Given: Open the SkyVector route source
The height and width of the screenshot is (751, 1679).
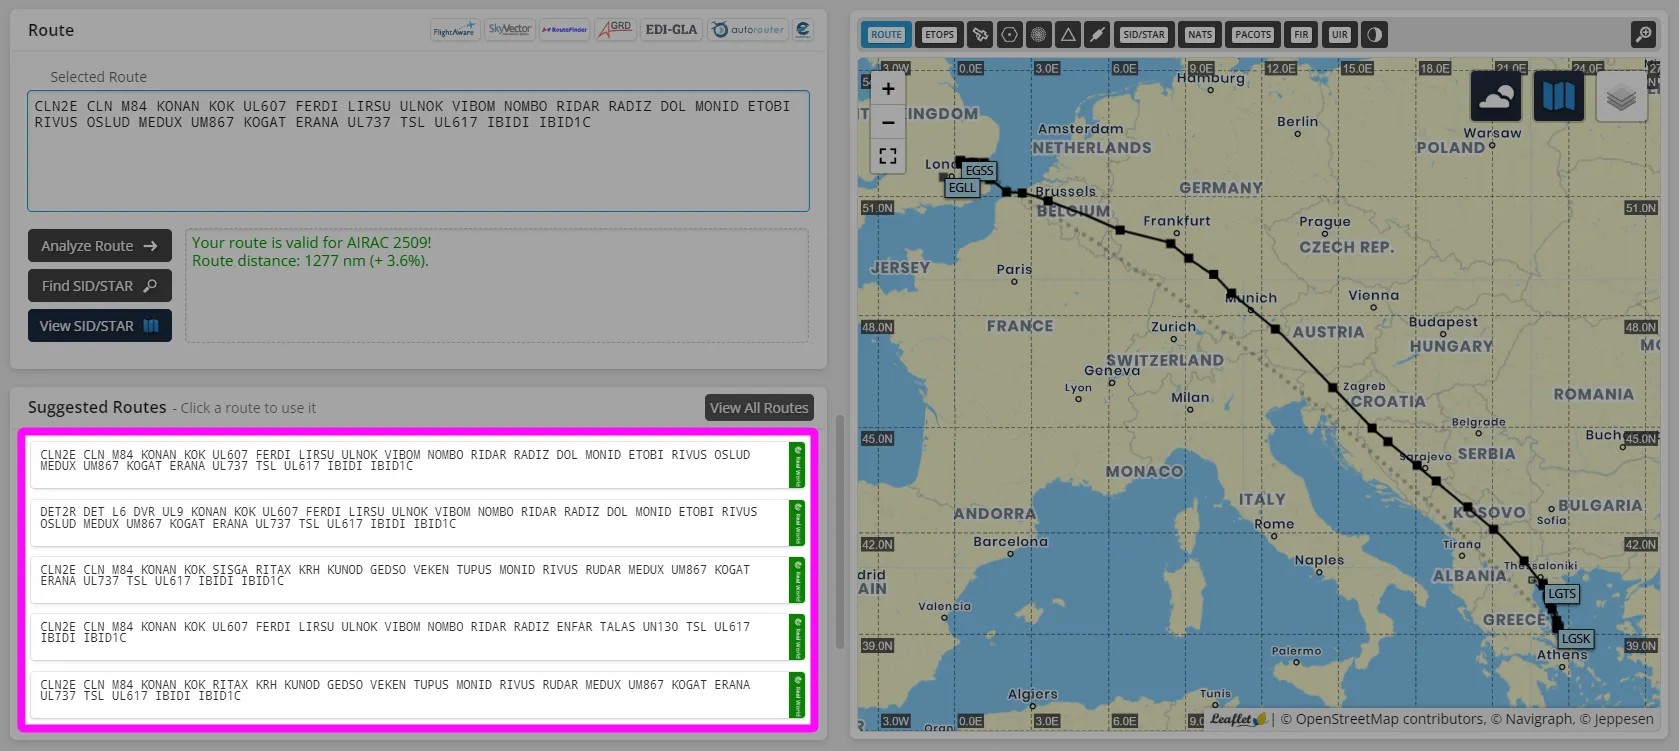Looking at the screenshot, I should tap(509, 30).
